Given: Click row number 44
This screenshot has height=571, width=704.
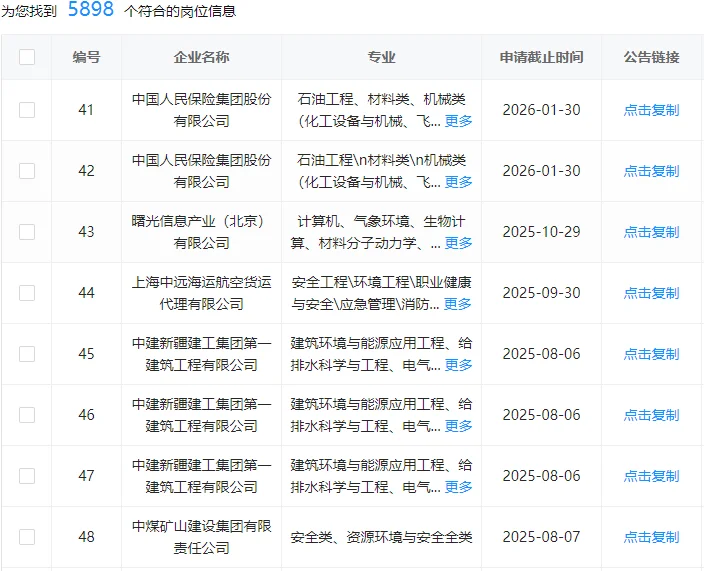Looking at the screenshot, I should (x=86, y=293).
